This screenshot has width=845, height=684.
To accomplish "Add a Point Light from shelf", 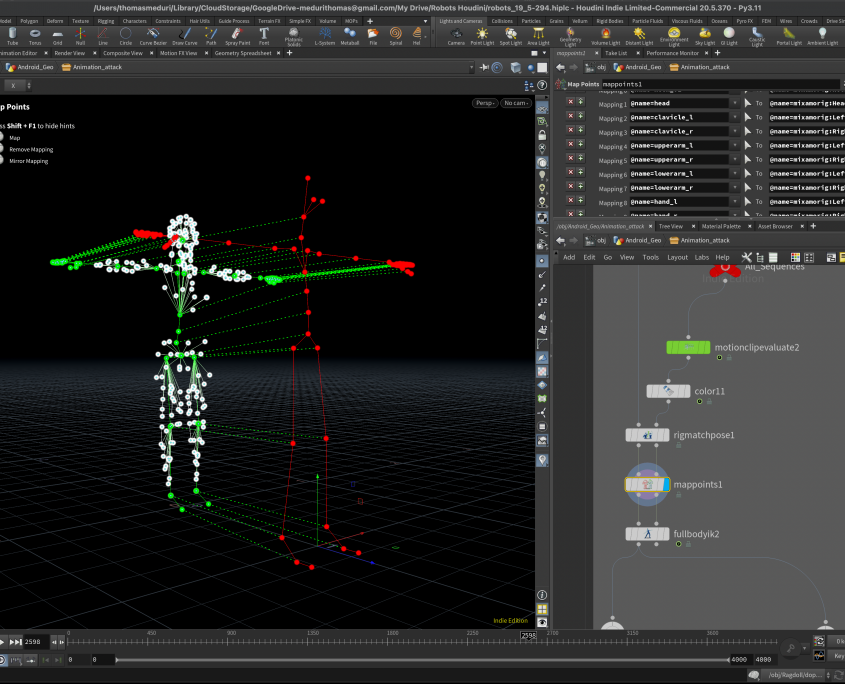I will pyautogui.click(x=483, y=36).
